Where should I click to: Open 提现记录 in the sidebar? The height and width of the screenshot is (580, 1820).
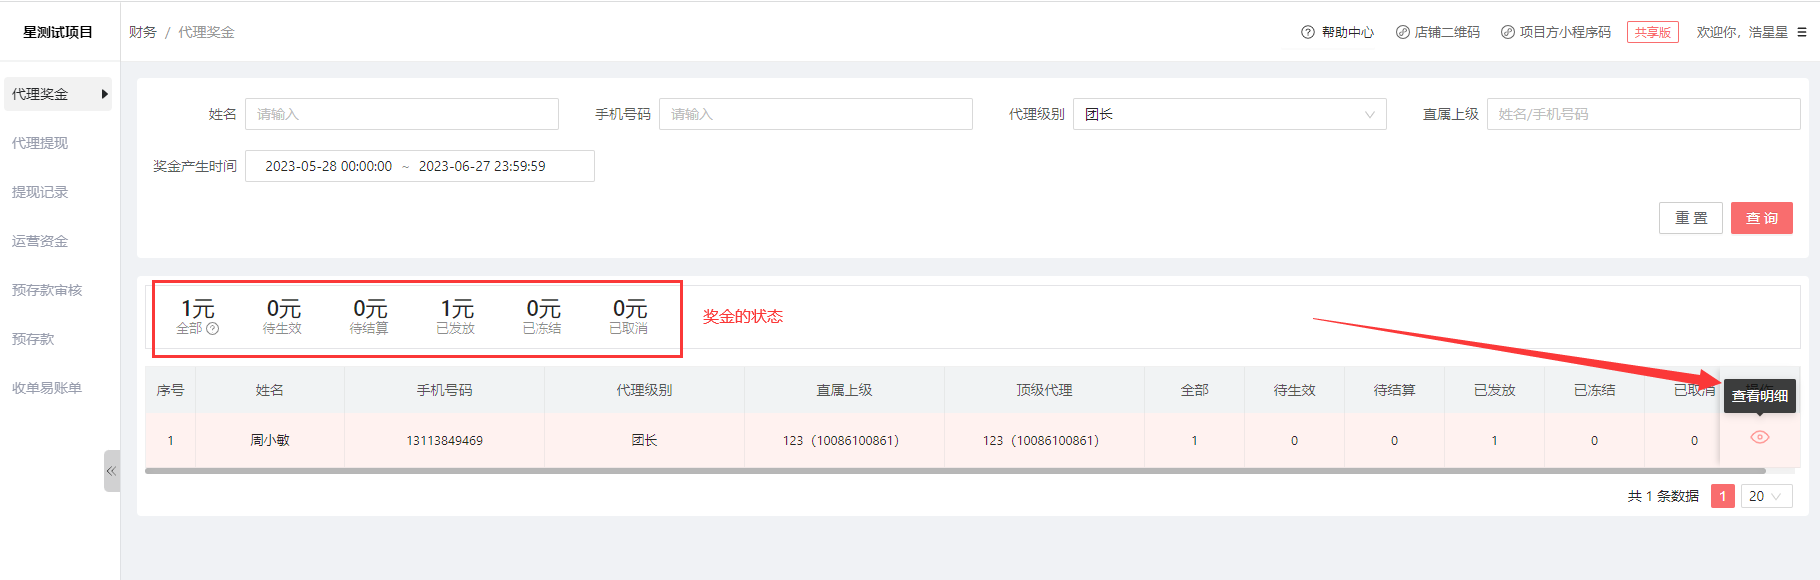point(40,192)
